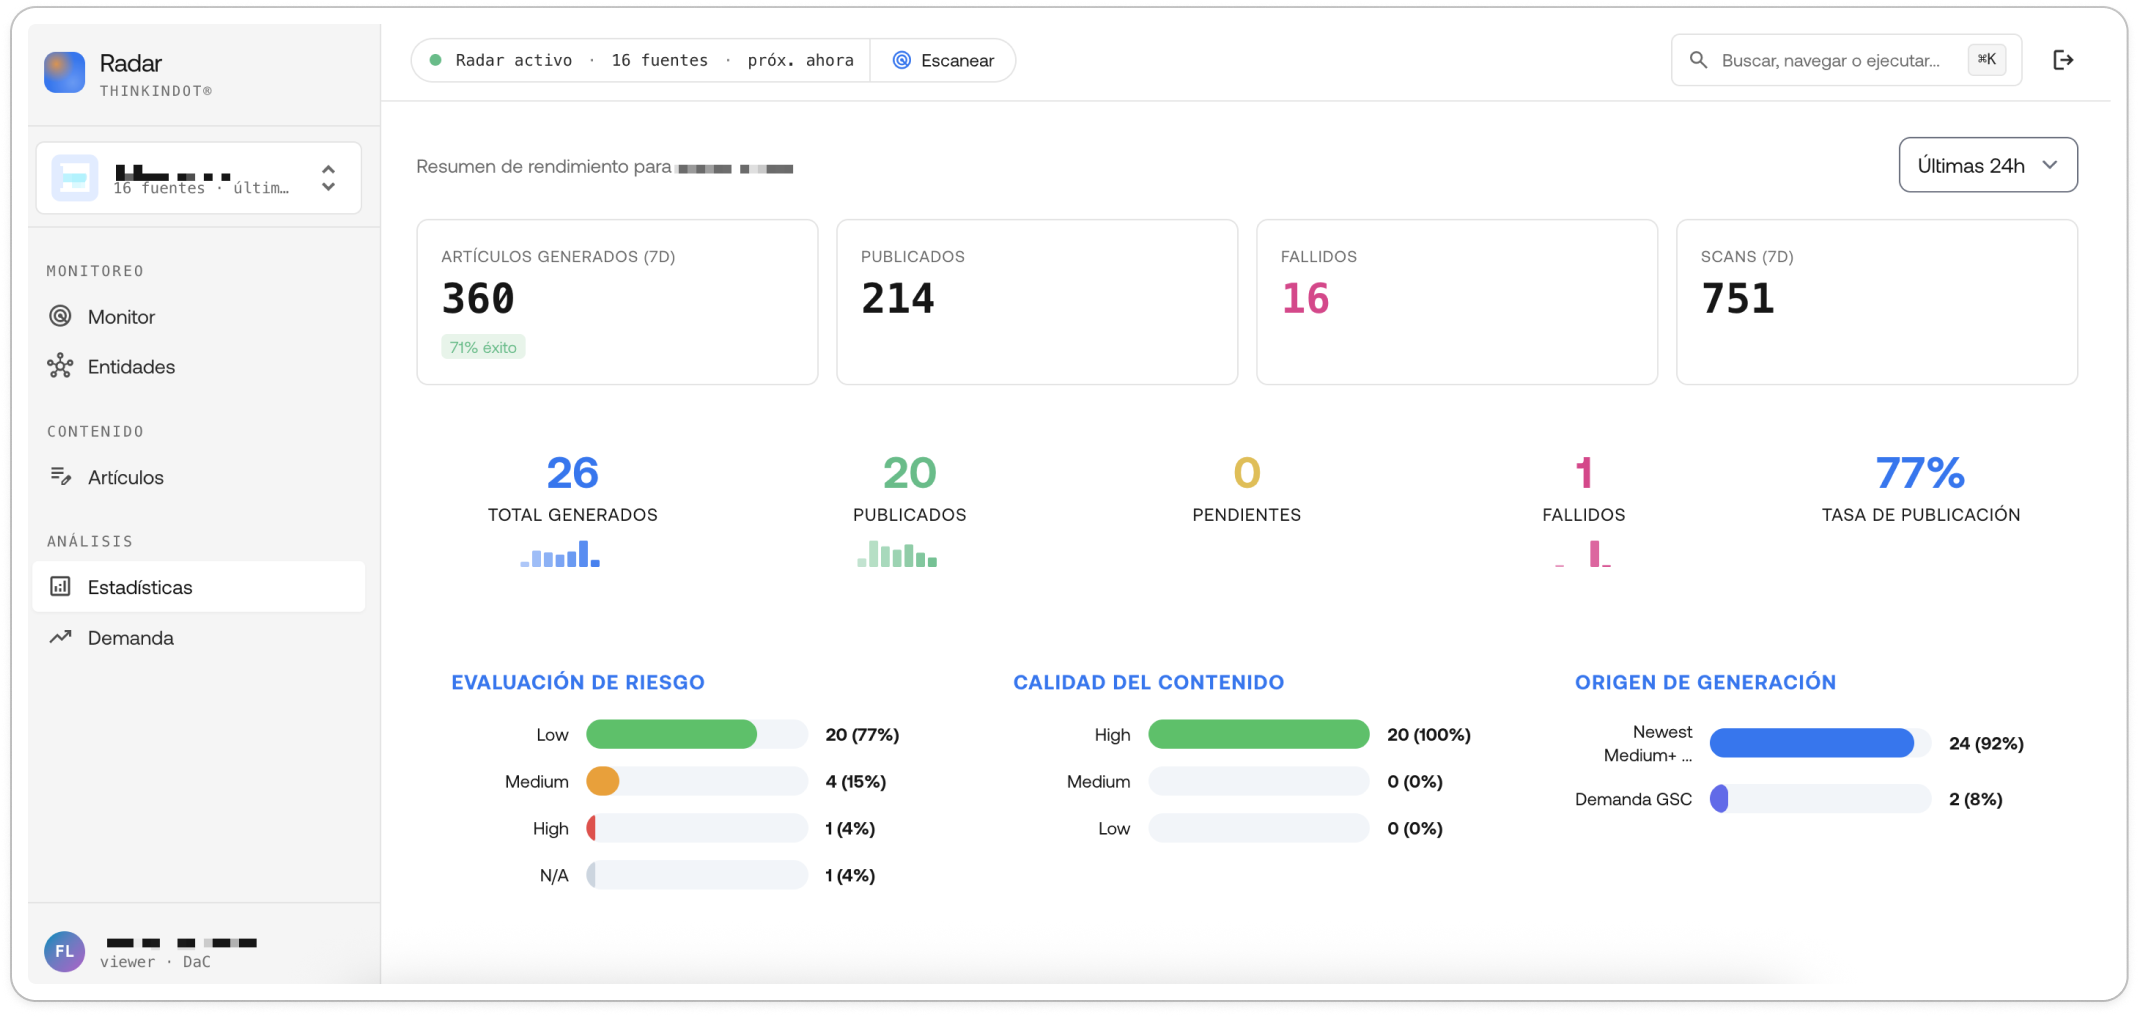Focus the Buscar, navegar o ejecutar field

point(1846,60)
